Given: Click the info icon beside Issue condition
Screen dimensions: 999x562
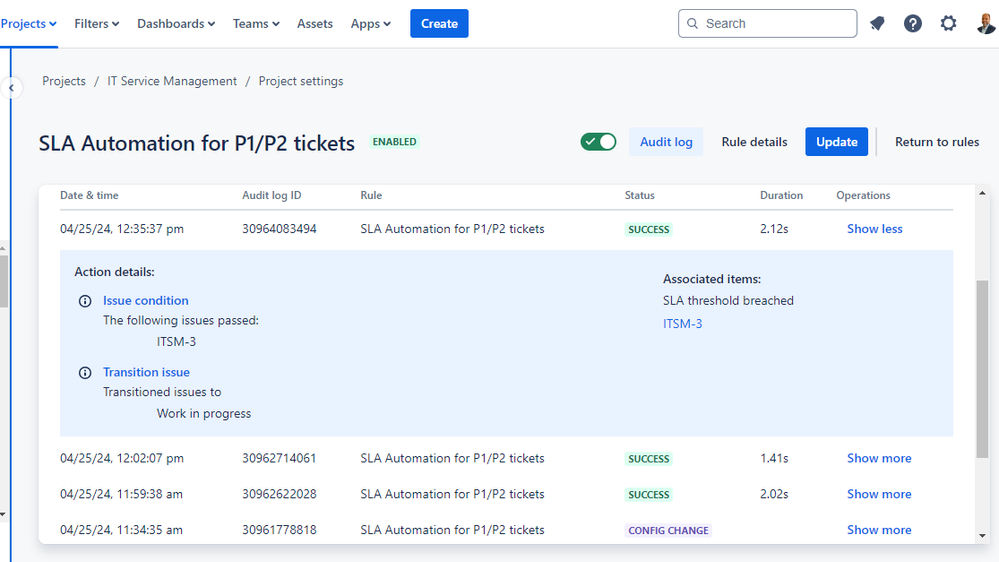Looking at the screenshot, I should pyautogui.click(x=85, y=301).
